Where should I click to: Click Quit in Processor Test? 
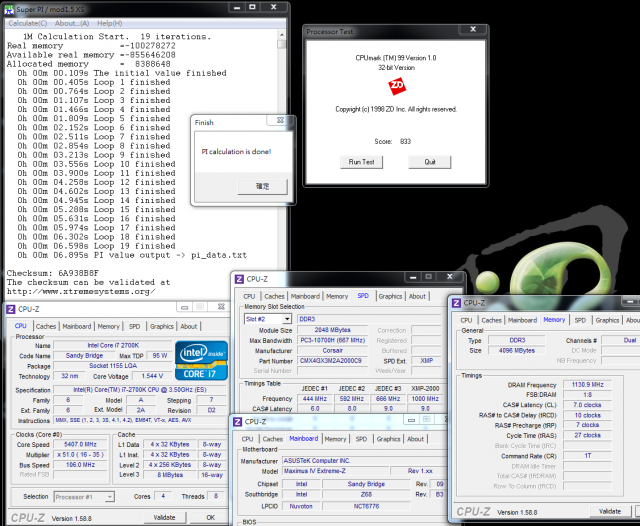(x=430, y=162)
